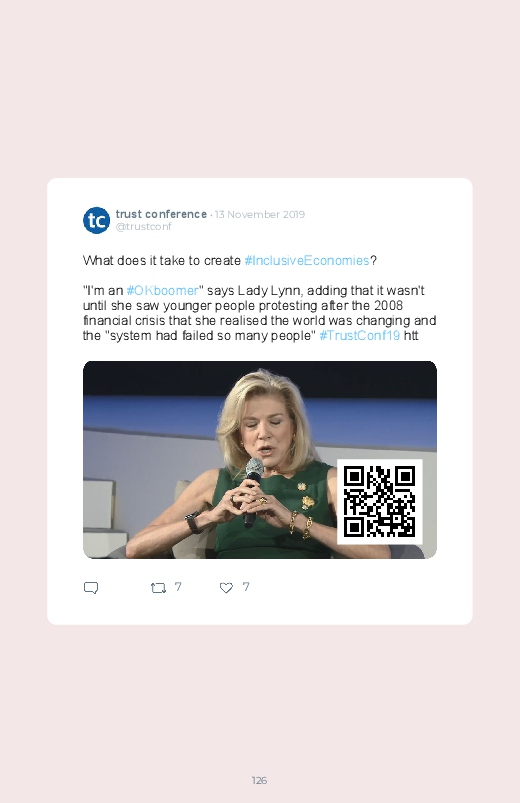
Task: Click the heart like icon
Action: click(x=226, y=588)
